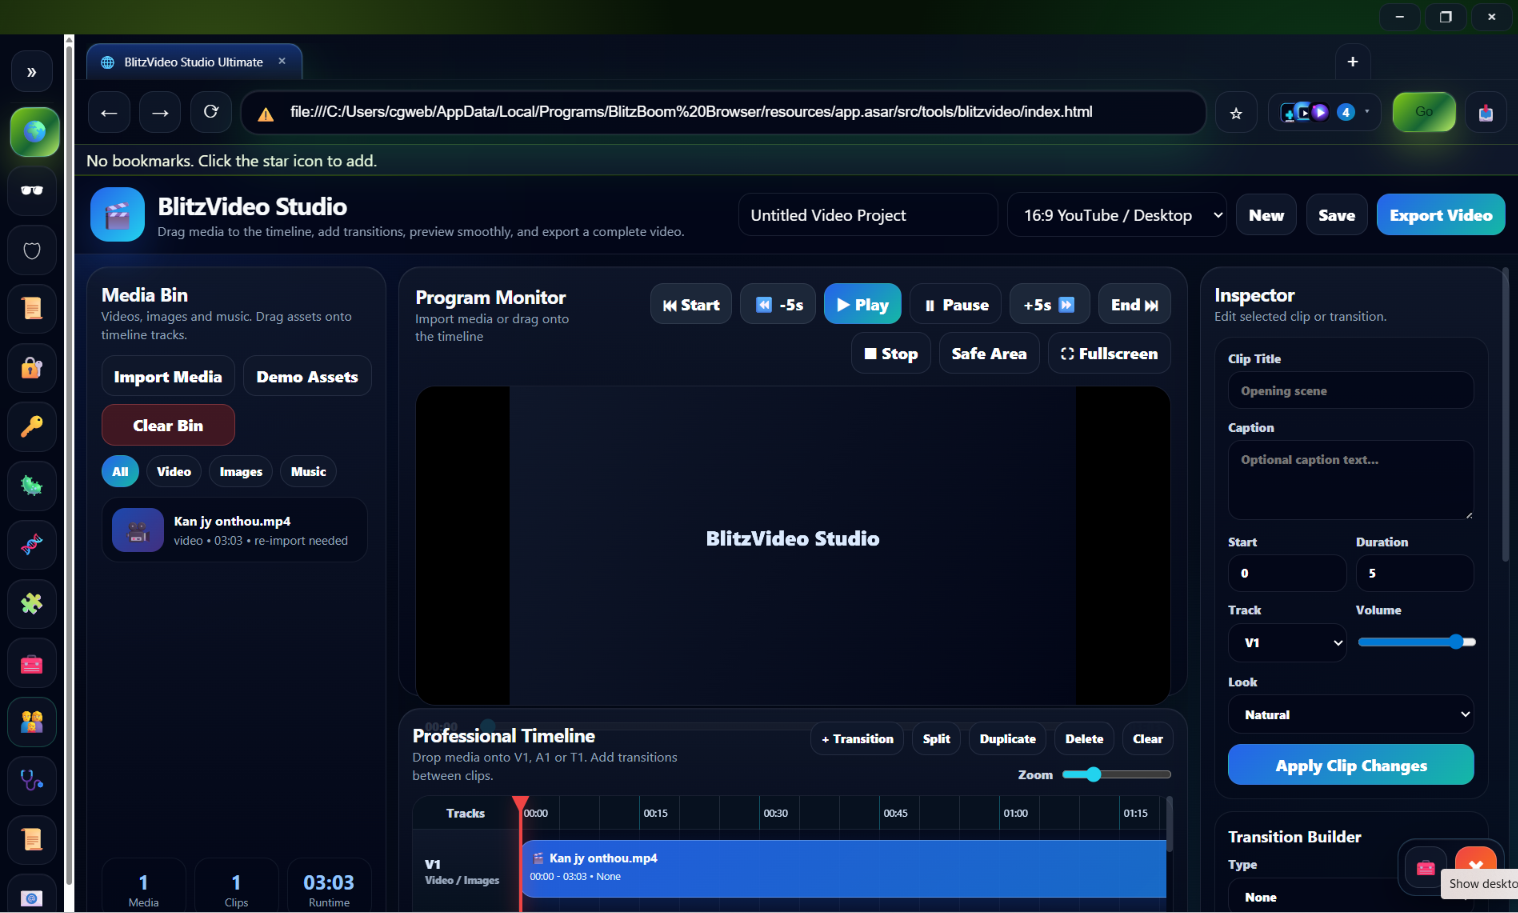Open the people icon in sidebar
This screenshot has width=1518, height=913.
pos(32,722)
